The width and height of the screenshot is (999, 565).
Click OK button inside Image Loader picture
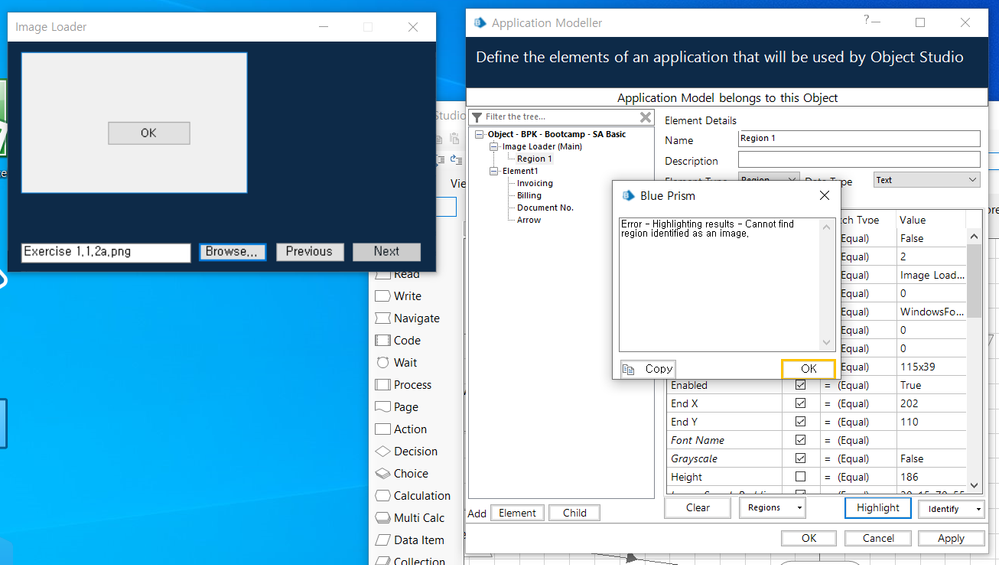(148, 132)
